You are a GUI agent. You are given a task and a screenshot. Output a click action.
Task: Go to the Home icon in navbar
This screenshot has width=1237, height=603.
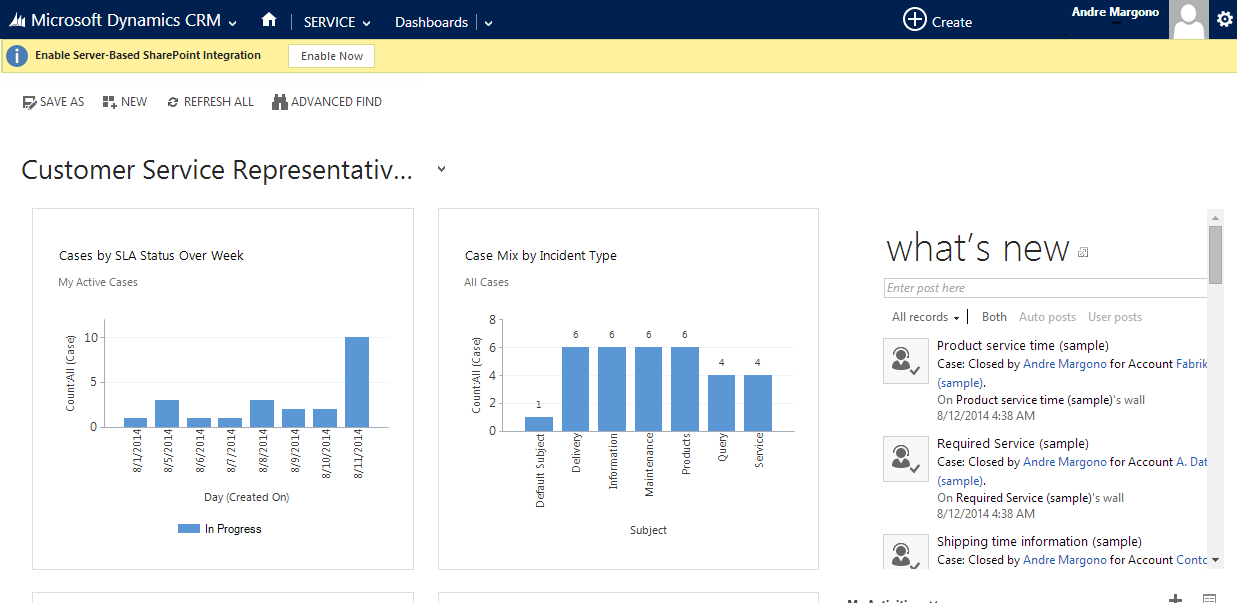click(268, 20)
